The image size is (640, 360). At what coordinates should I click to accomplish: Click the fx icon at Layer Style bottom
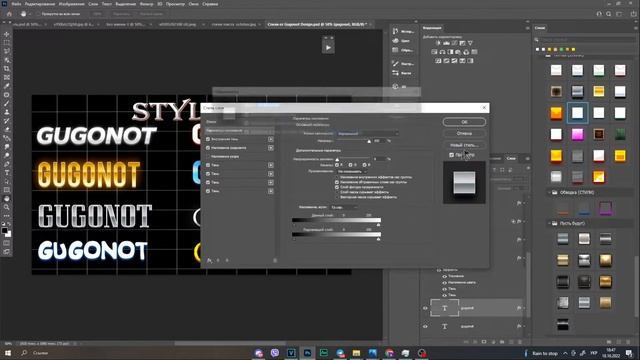point(209,260)
